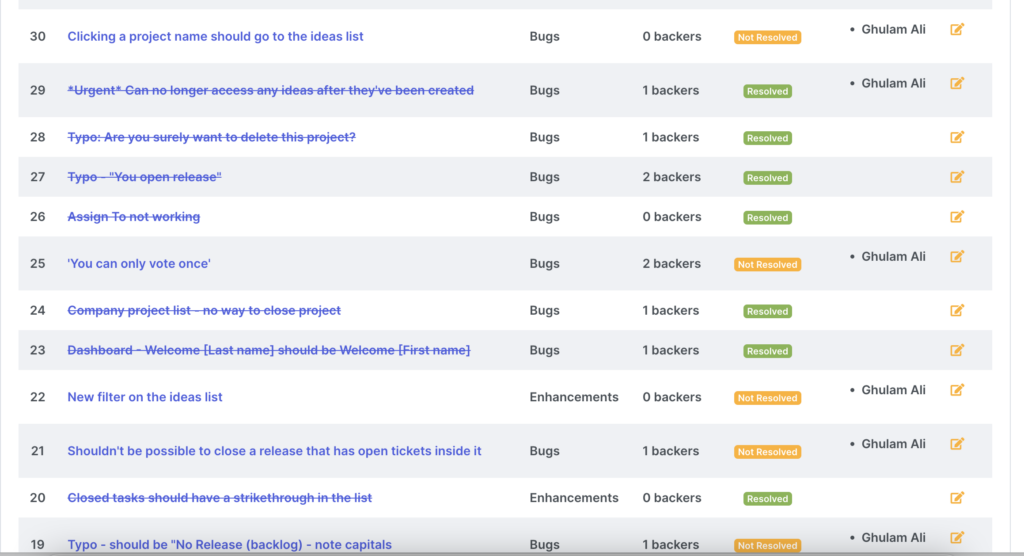The width and height of the screenshot is (1024, 556).
Task: Edit the 'Assign To not working' ticket
Action: [957, 217]
